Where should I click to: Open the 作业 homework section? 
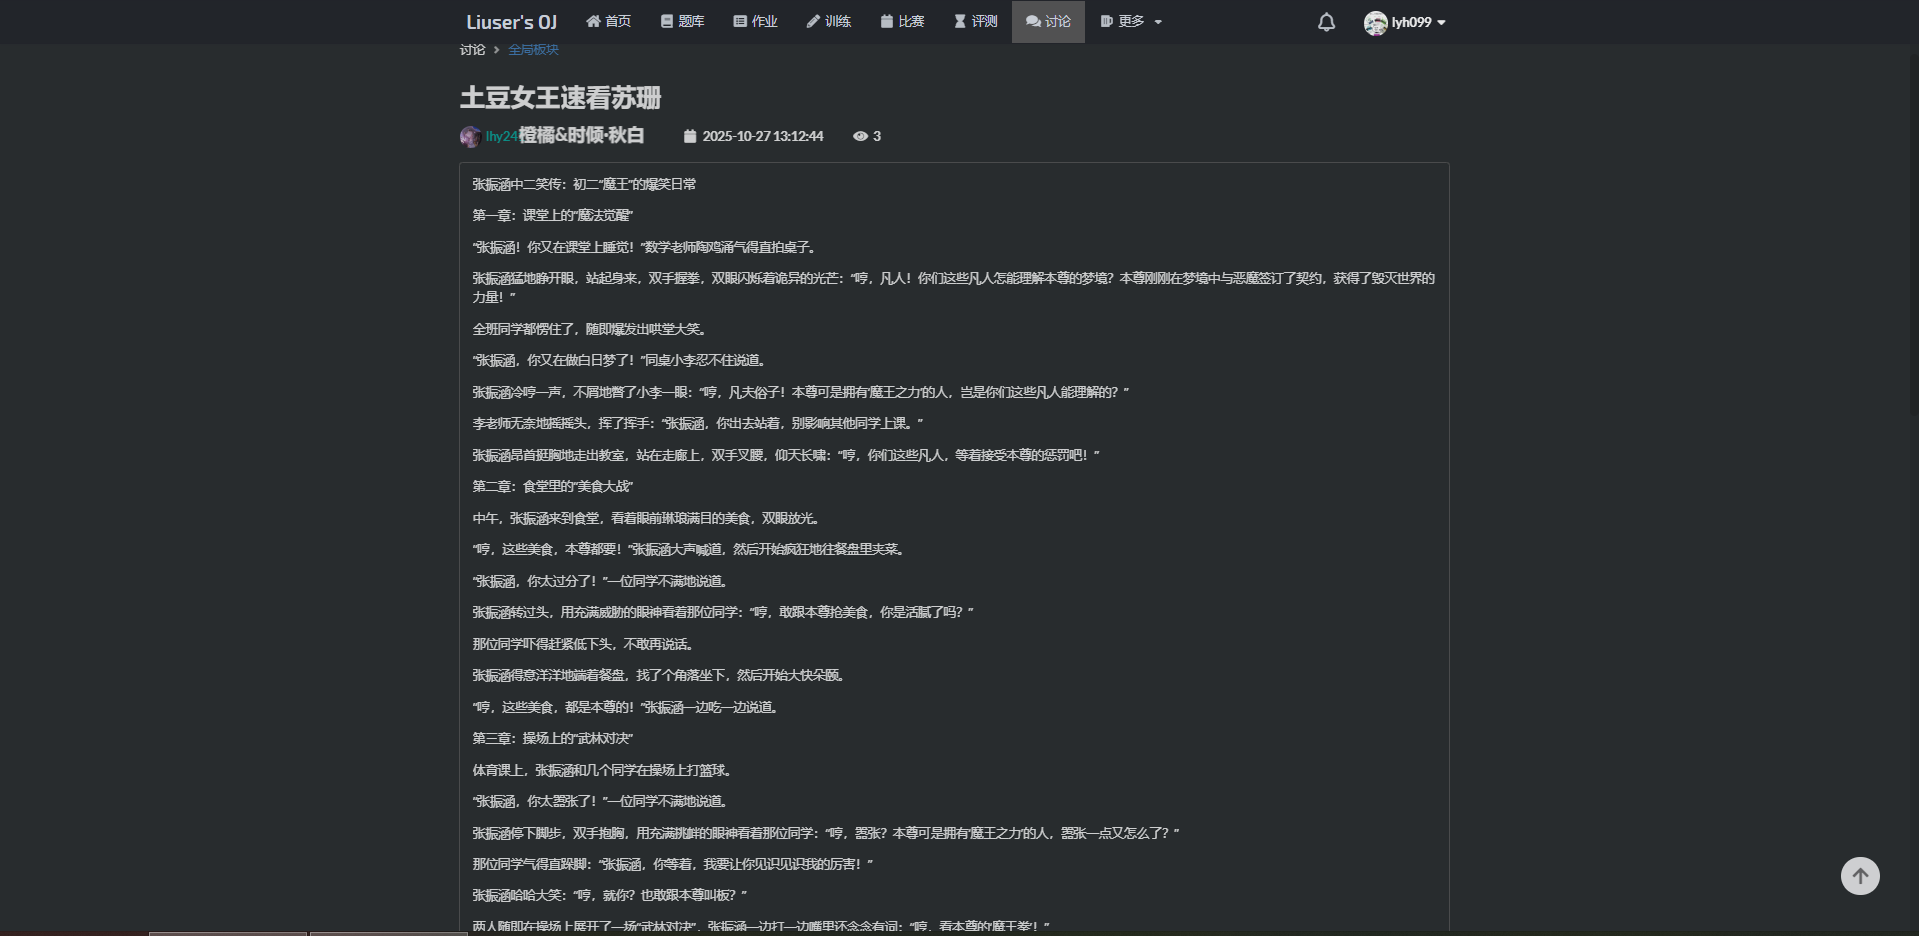(x=755, y=21)
